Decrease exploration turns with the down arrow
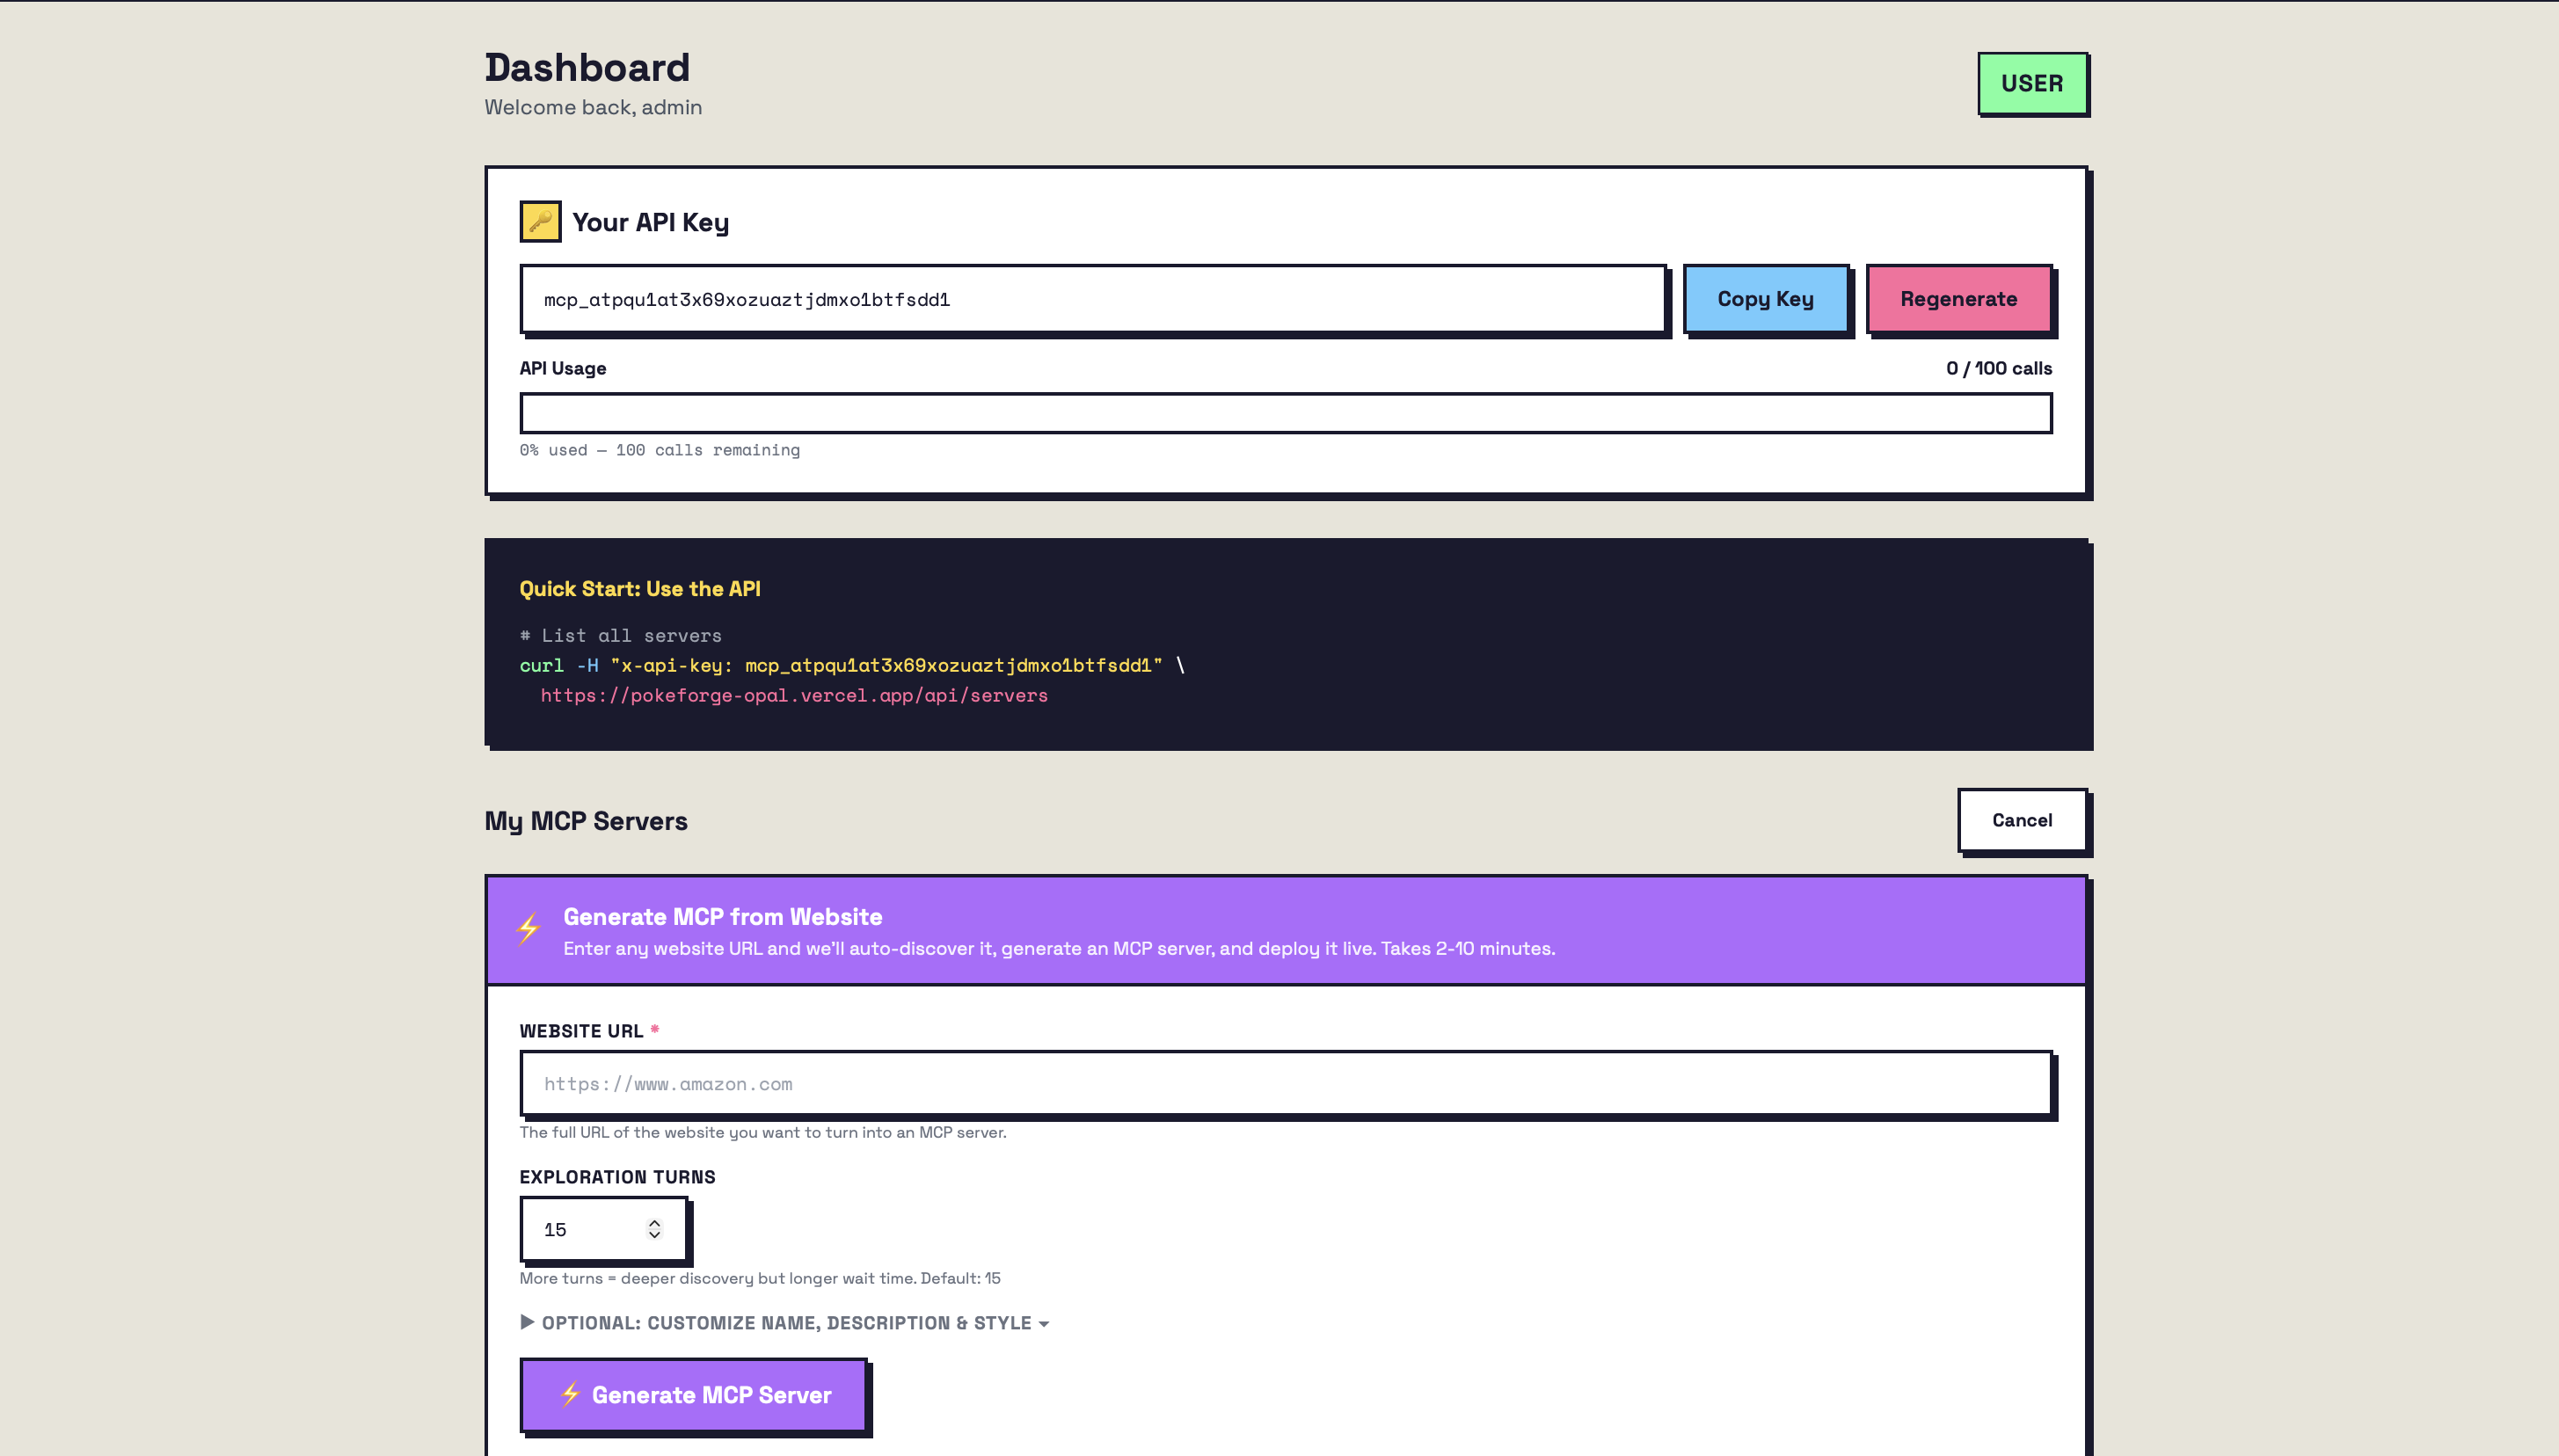2559x1456 pixels. (654, 1236)
